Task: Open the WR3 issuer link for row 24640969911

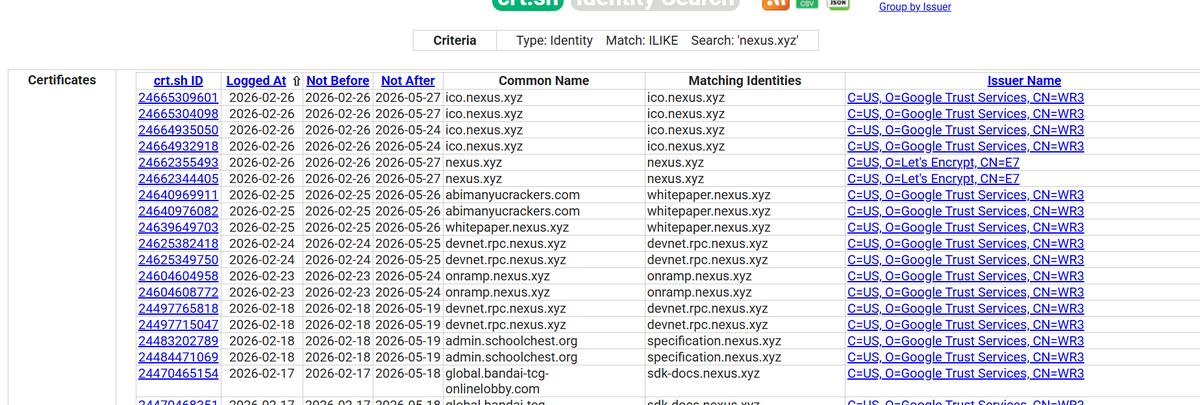Action: coord(965,195)
